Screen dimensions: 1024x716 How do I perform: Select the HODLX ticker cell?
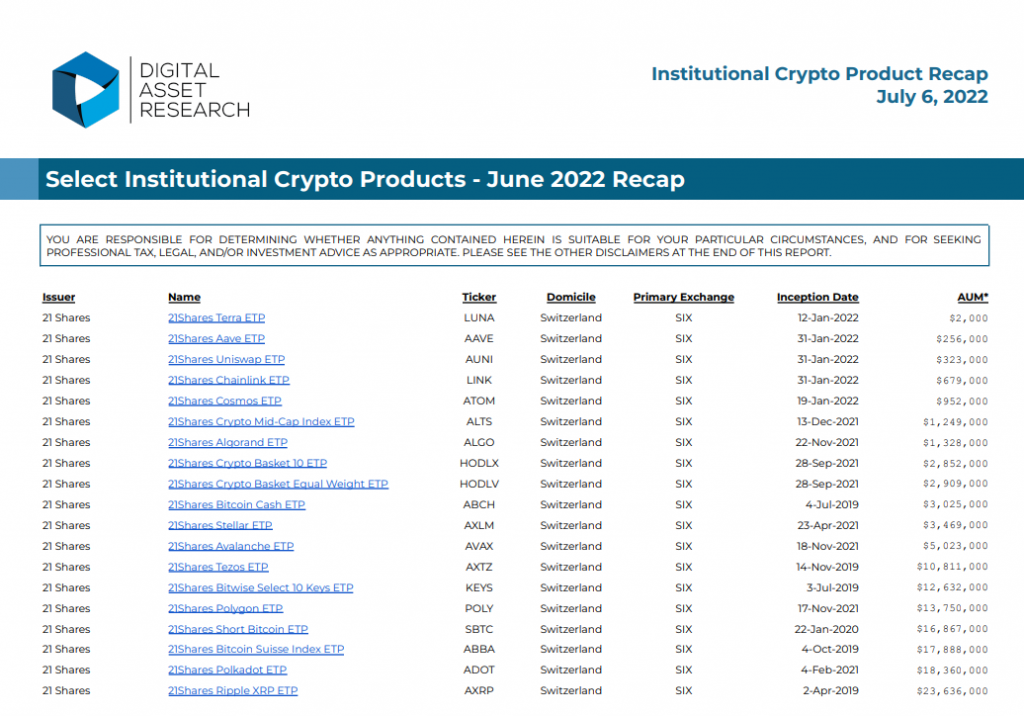coord(479,463)
